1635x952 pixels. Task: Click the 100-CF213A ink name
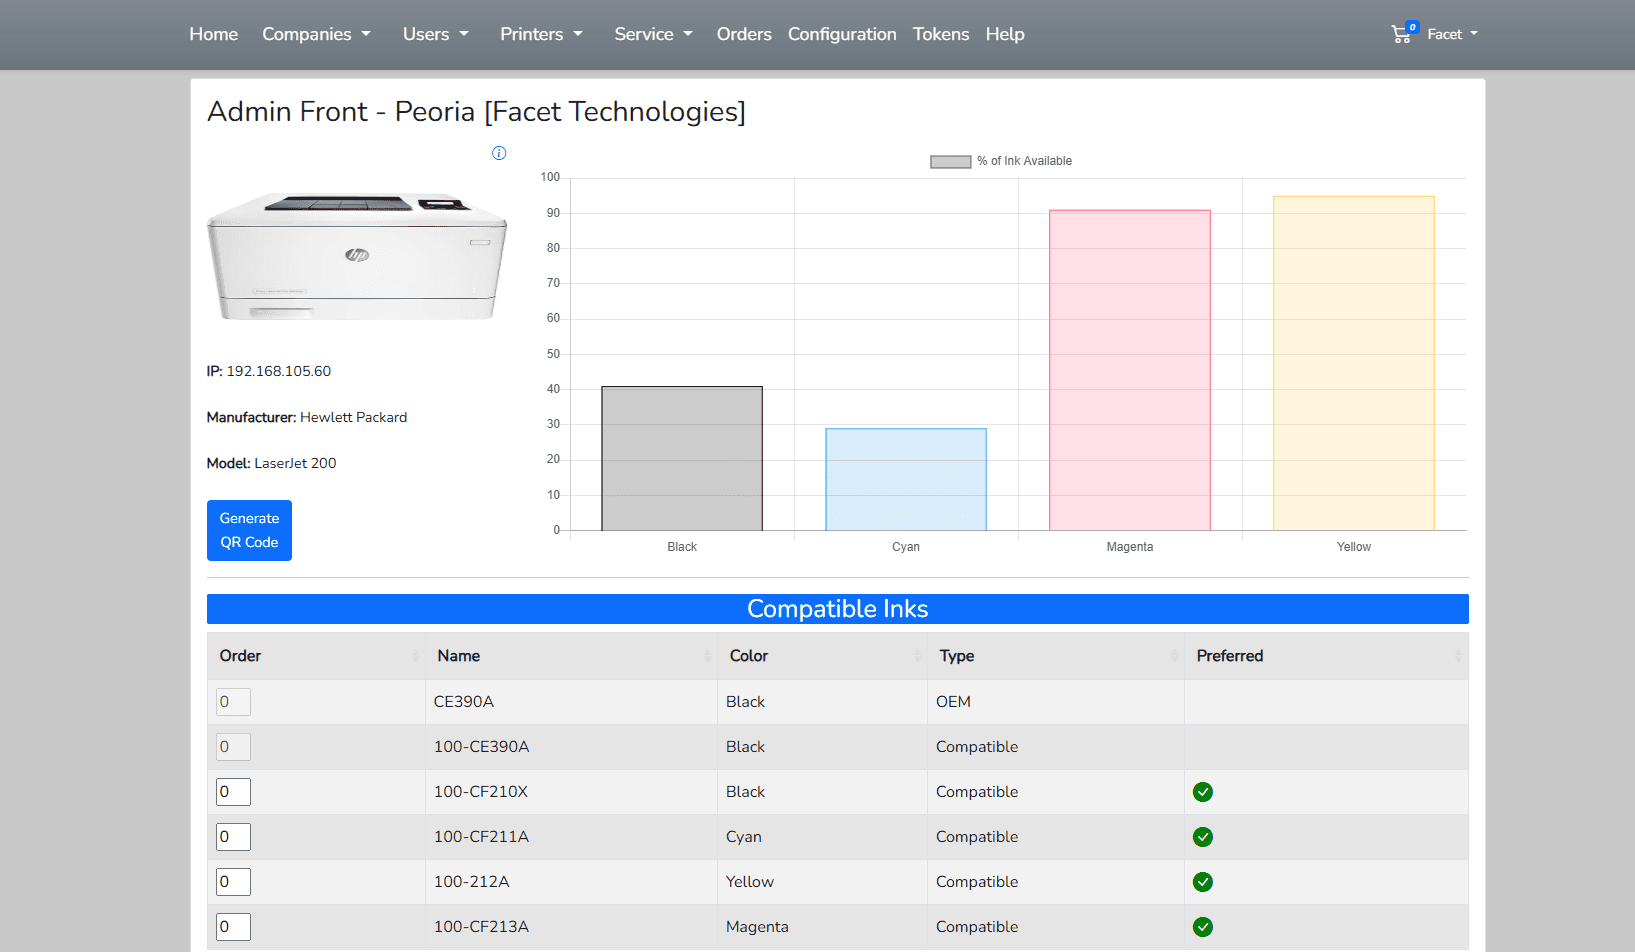[482, 927]
